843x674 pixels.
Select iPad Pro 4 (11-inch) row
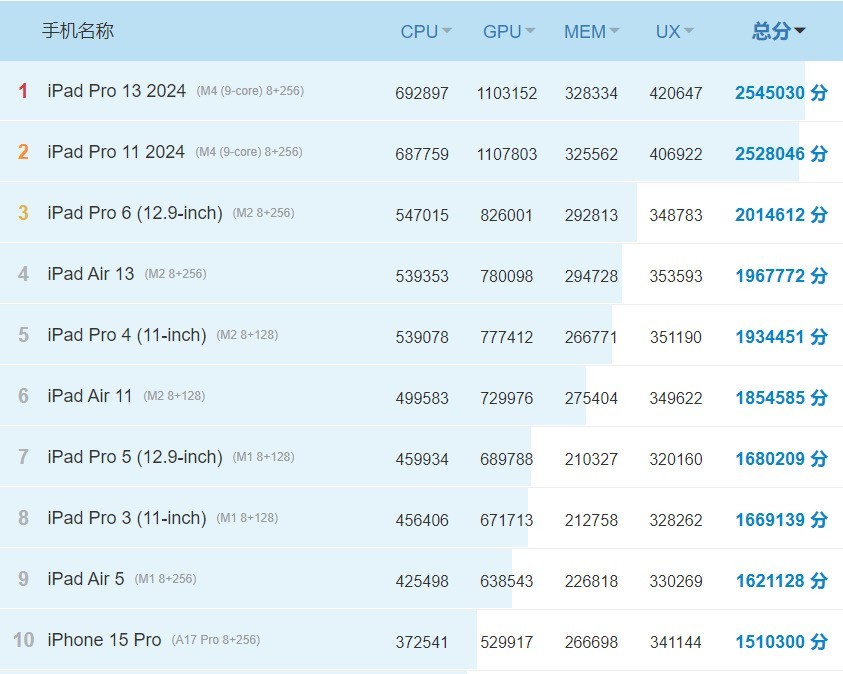pos(127,335)
